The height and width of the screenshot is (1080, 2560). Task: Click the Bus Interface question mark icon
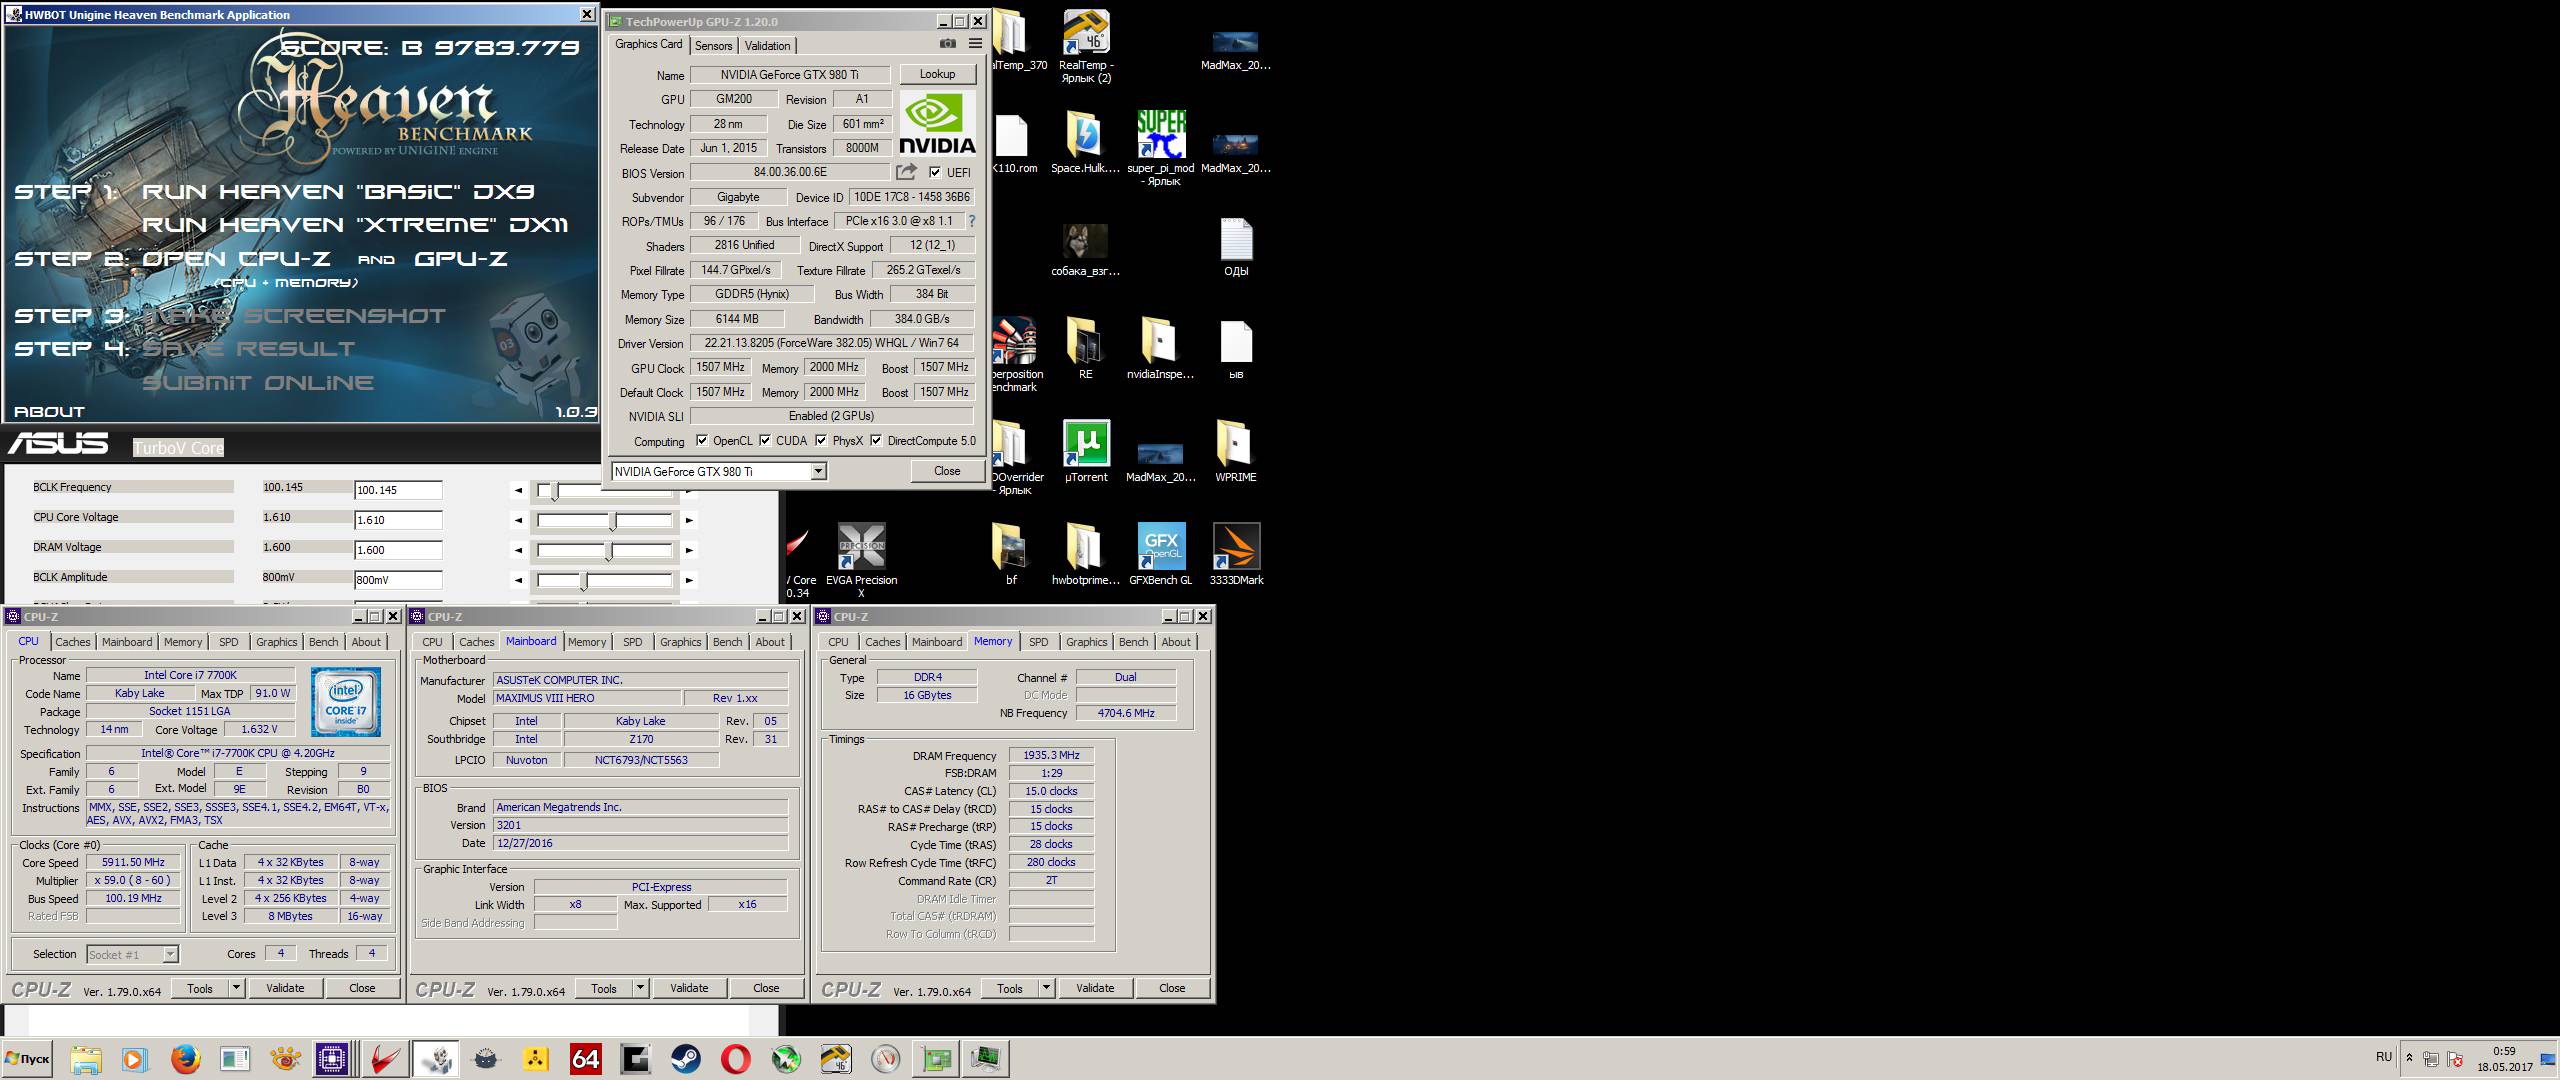971,221
